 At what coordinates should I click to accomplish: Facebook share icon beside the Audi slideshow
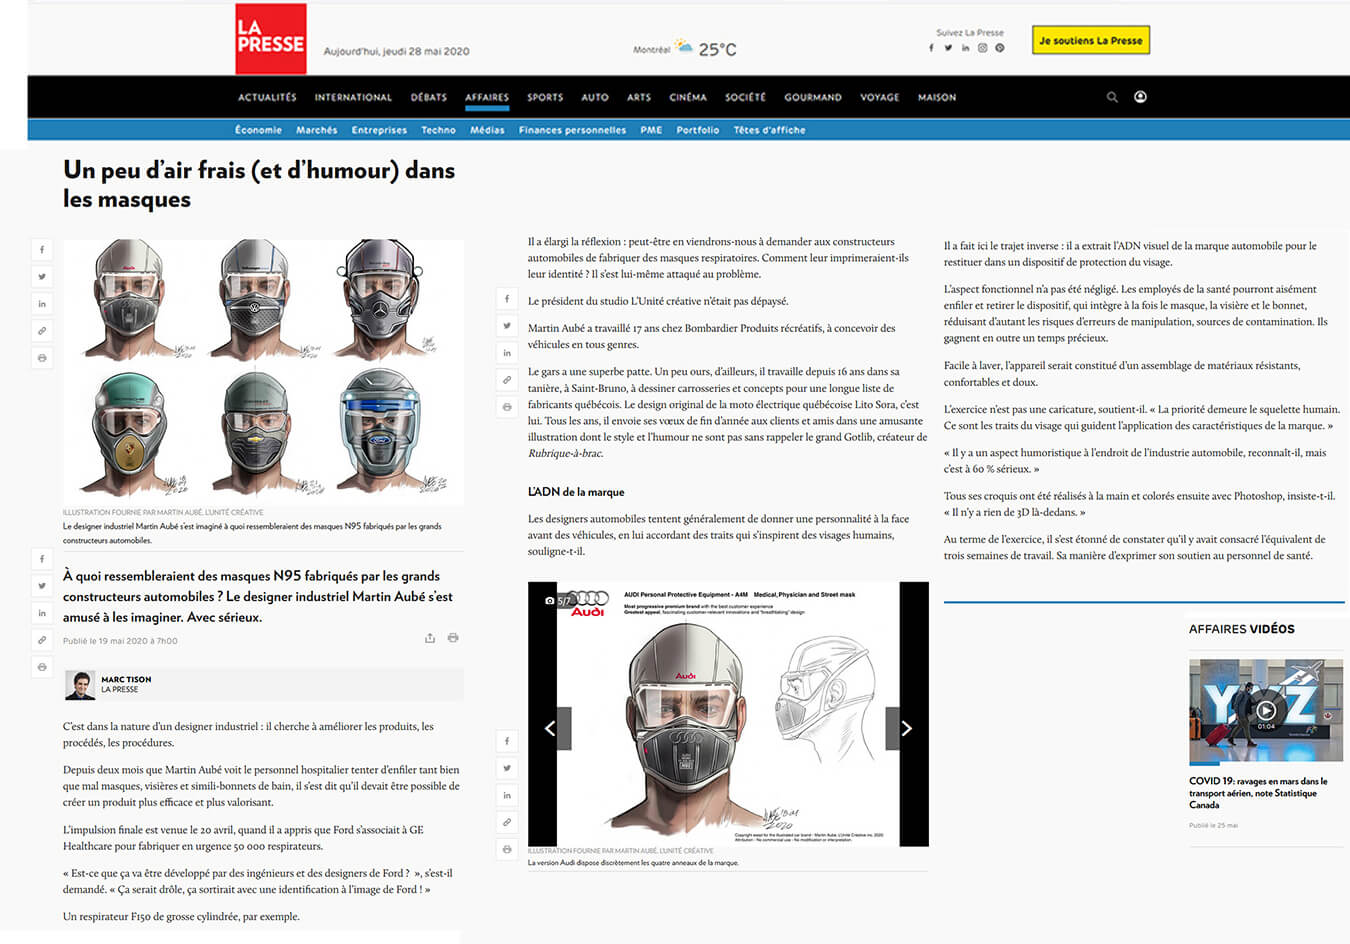[x=507, y=741]
